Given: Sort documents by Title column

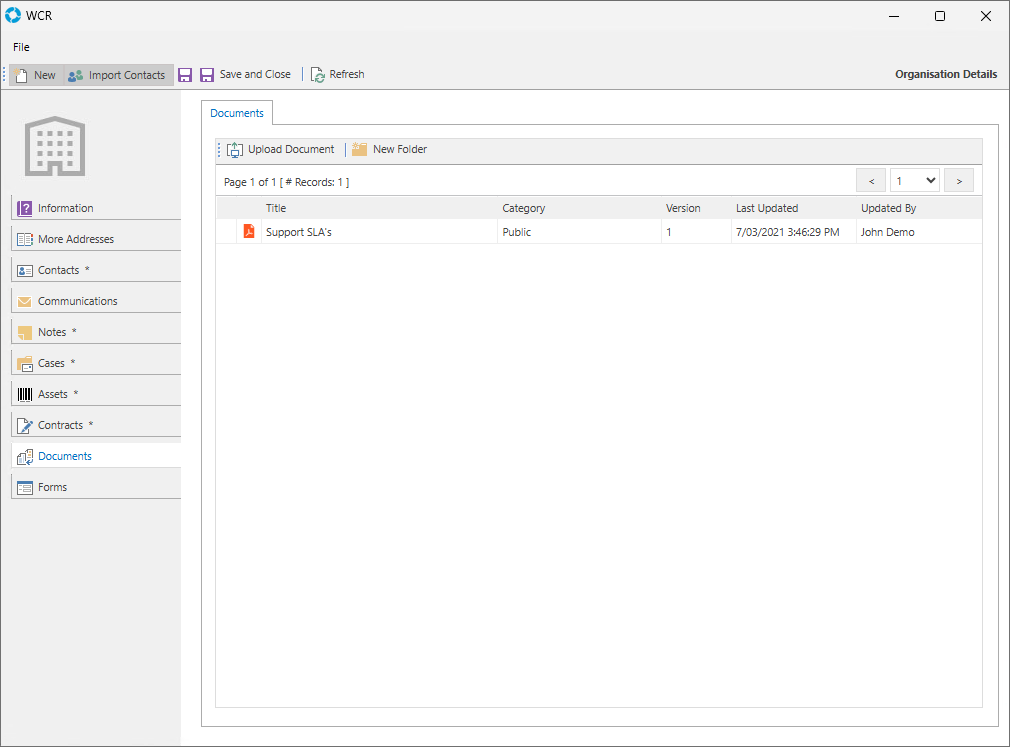Looking at the screenshot, I should pyautogui.click(x=276, y=208).
